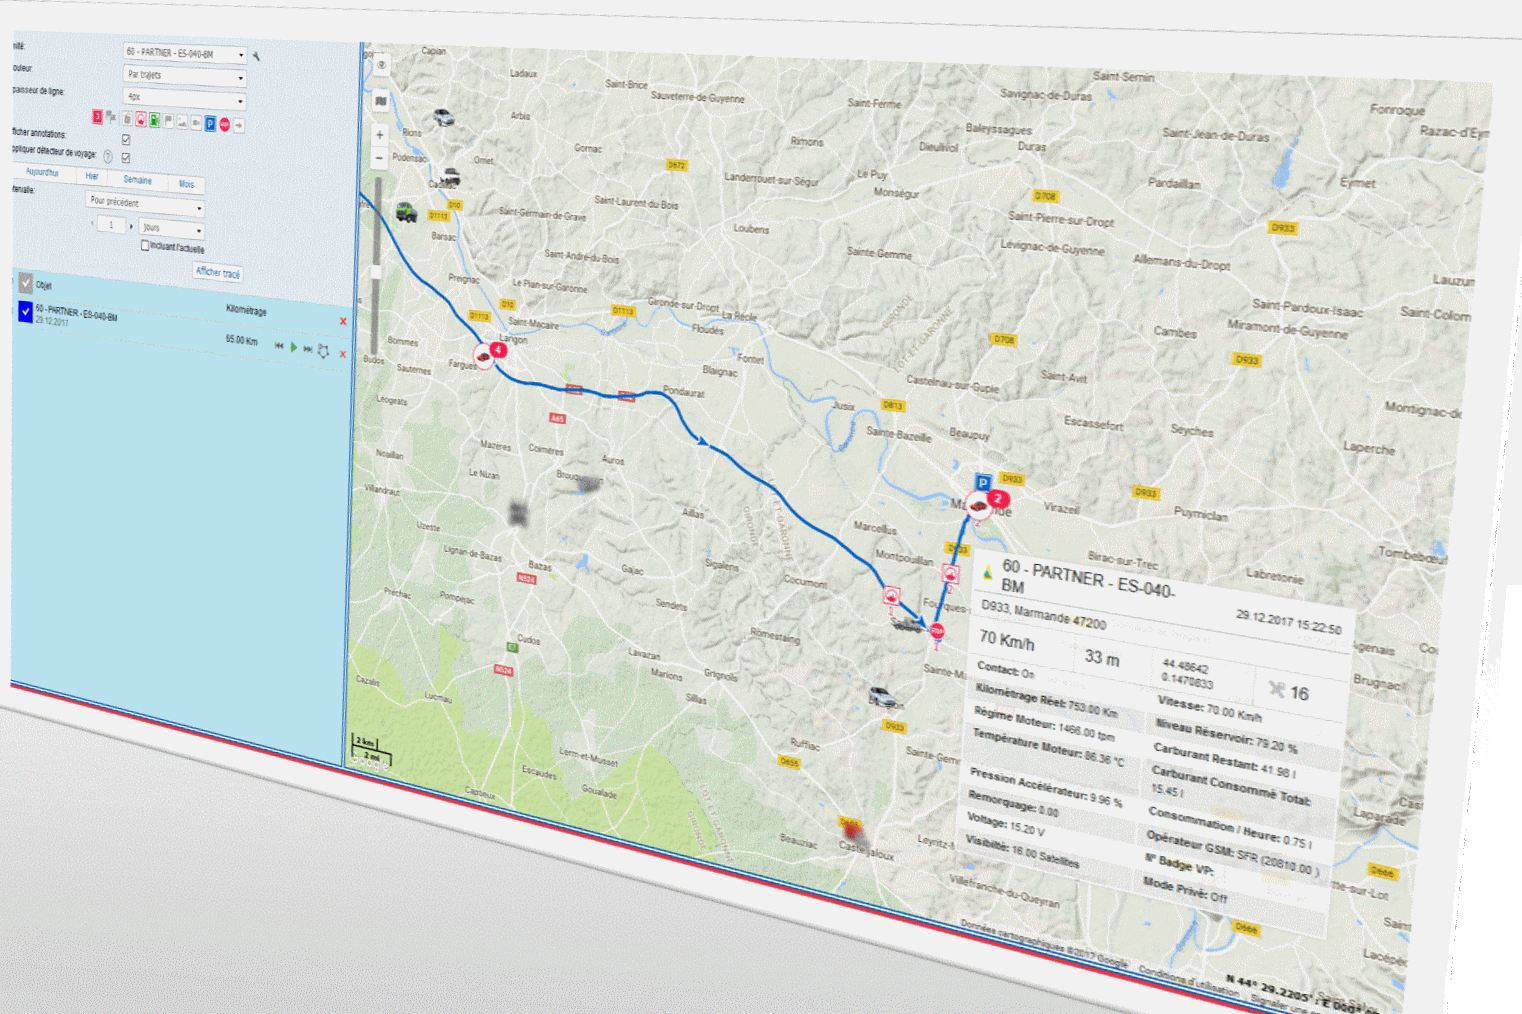
Task: Toggle the red stop sign annotation icon
Action: click(x=224, y=124)
